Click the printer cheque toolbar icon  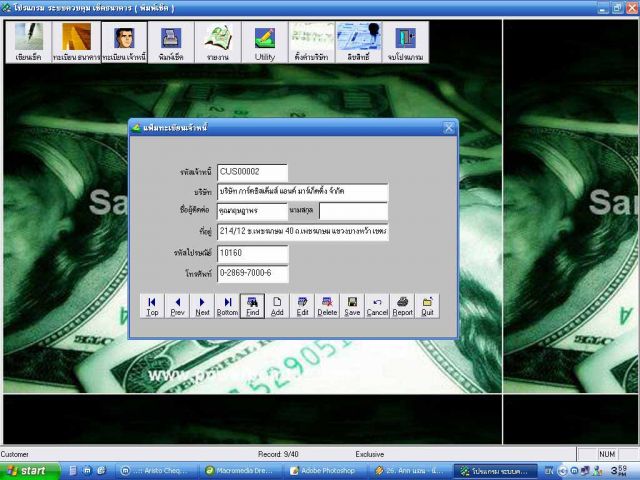[171, 42]
